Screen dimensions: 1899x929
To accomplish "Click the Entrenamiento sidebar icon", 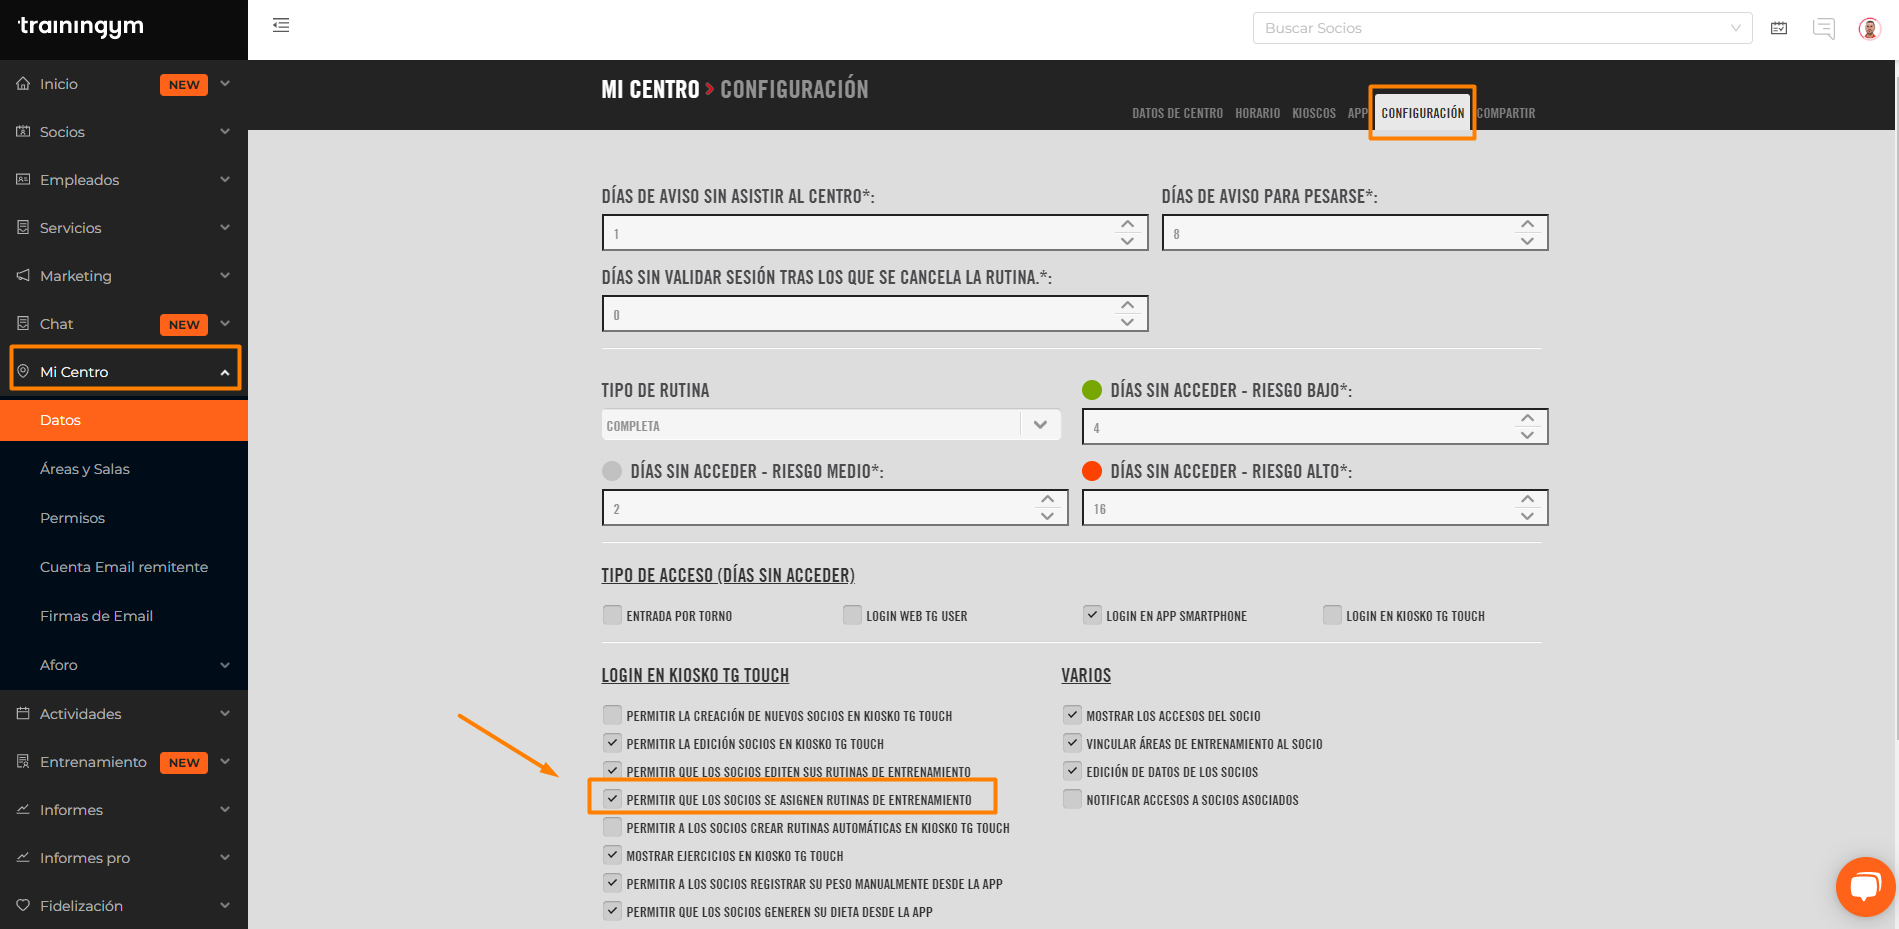I will 23,762.
